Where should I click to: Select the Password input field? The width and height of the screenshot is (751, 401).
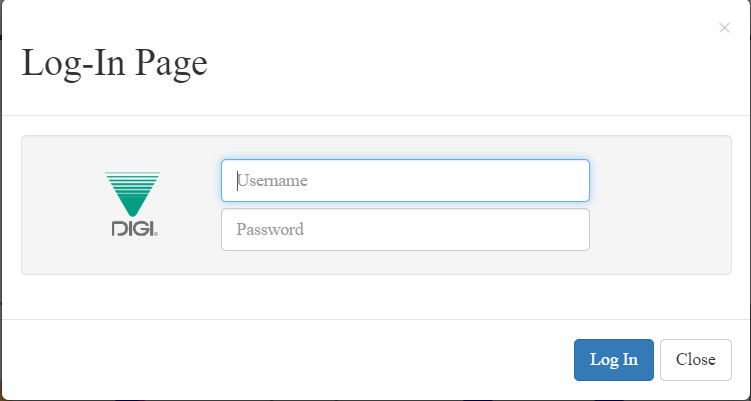pyautogui.click(x=405, y=229)
